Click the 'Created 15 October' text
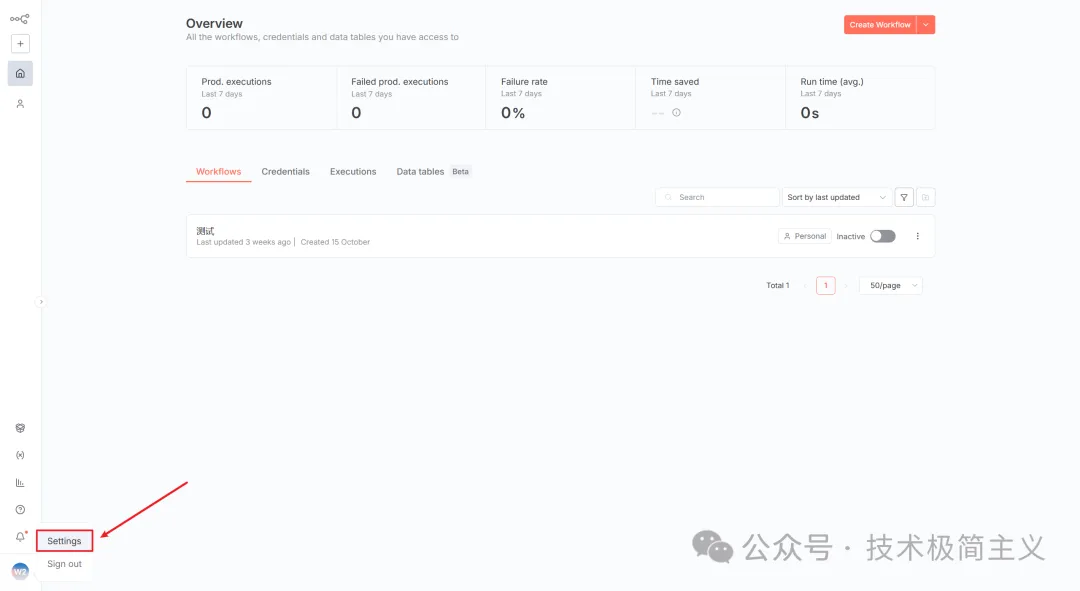1080x591 pixels. tap(335, 242)
